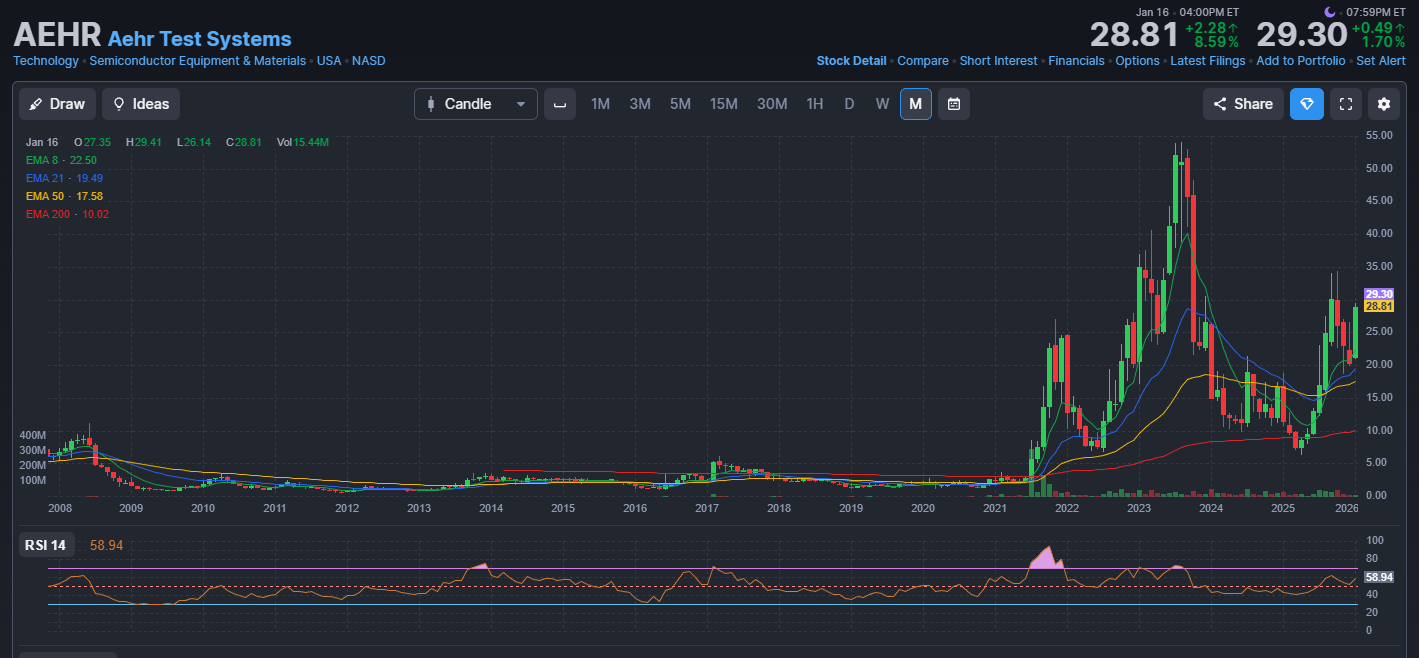Select the EMA 50 indicator label
Viewport: 1419px width, 658px height.
[x=65, y=196]
